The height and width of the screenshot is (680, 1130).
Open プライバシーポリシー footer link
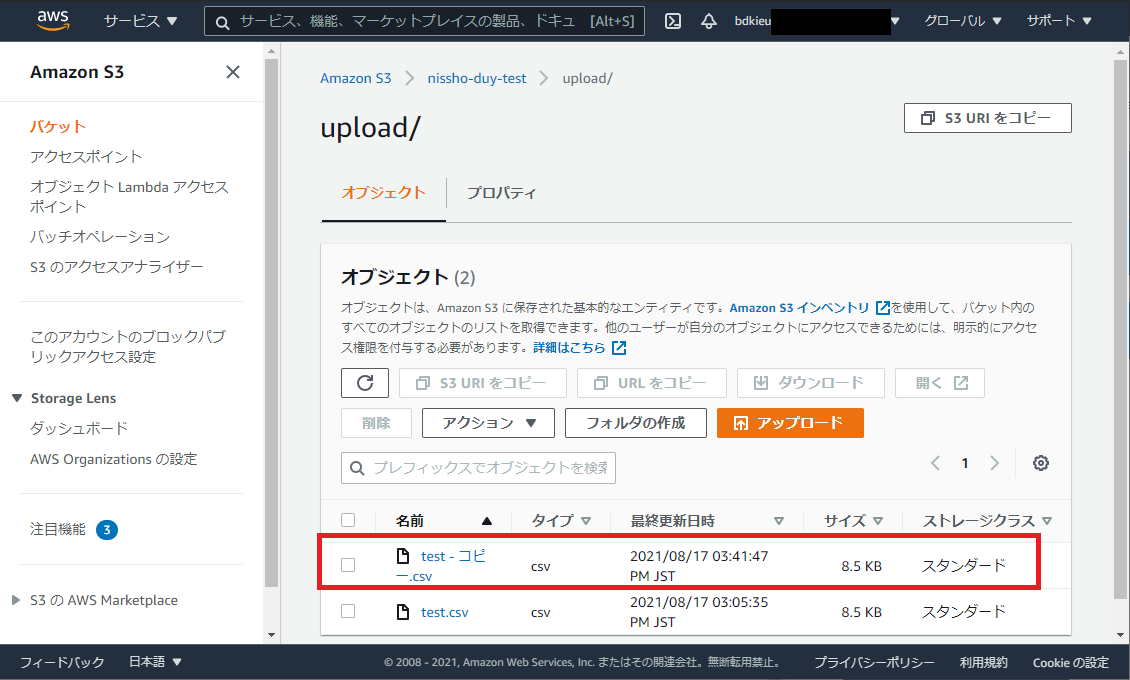[874, 662]
